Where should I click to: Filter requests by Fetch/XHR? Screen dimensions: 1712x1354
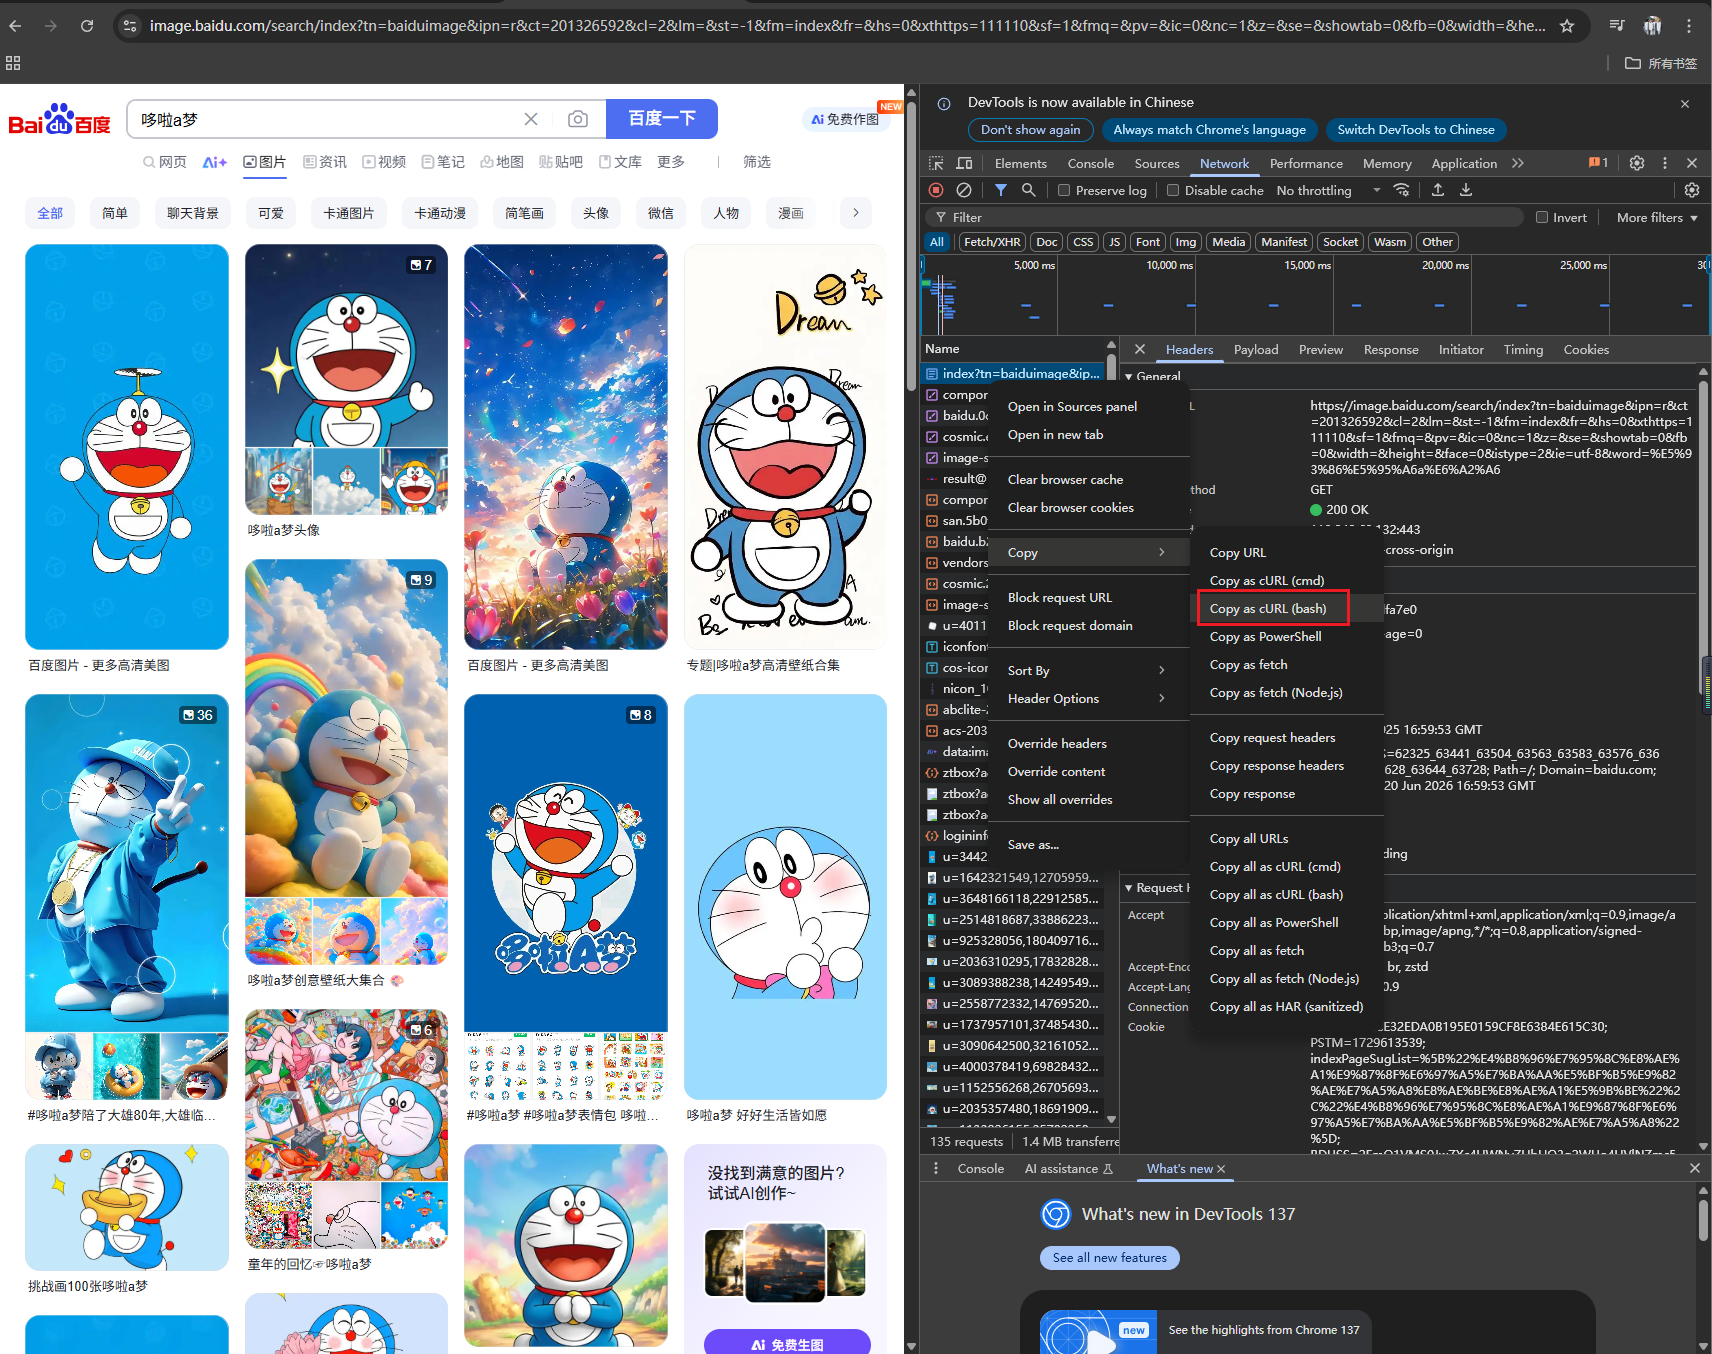[992, 242]
